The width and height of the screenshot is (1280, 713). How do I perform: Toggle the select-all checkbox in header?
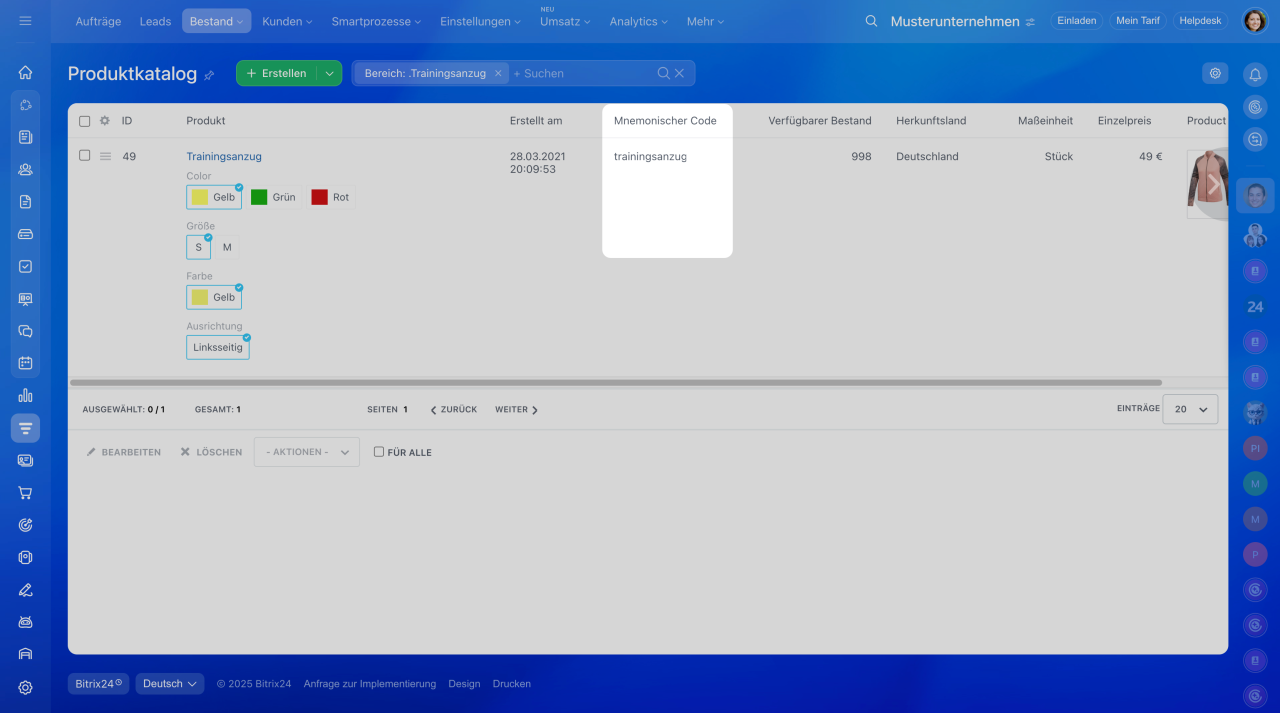tap(84, 121)
